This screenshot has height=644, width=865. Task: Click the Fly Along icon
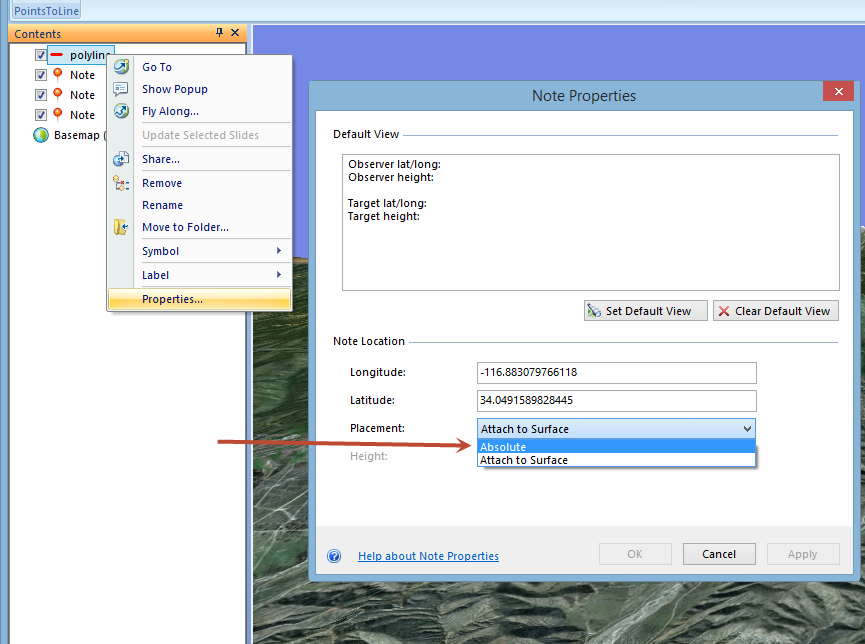121,111
